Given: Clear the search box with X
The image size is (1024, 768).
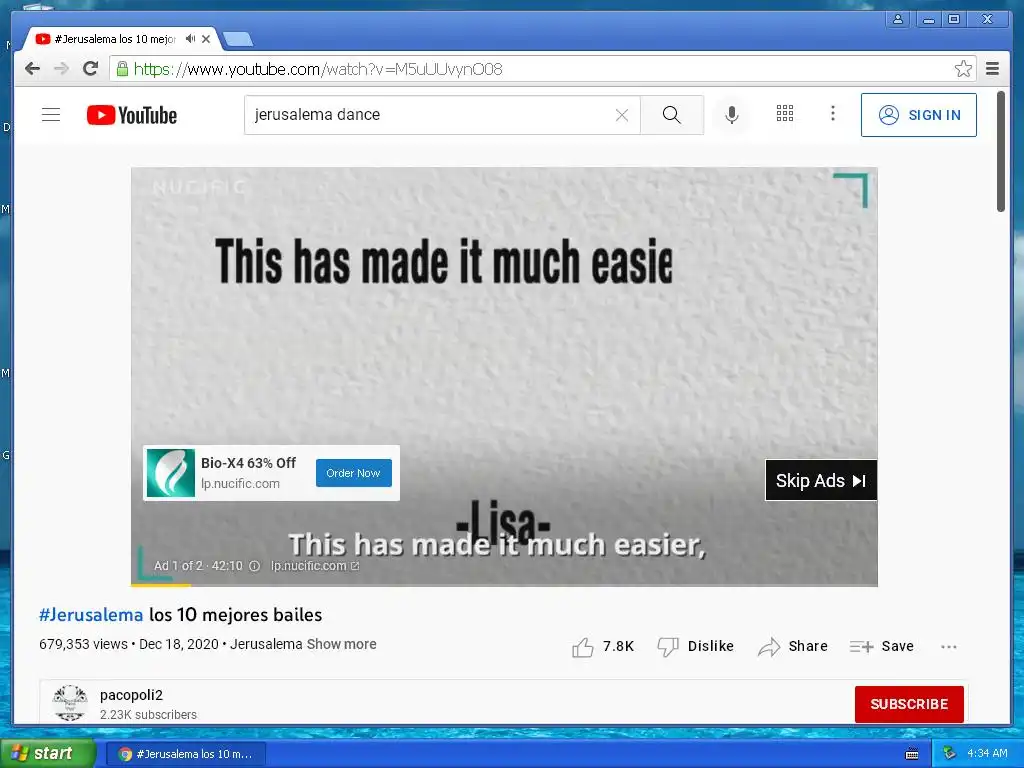Looking at the screenshot, I should (622, 115).
